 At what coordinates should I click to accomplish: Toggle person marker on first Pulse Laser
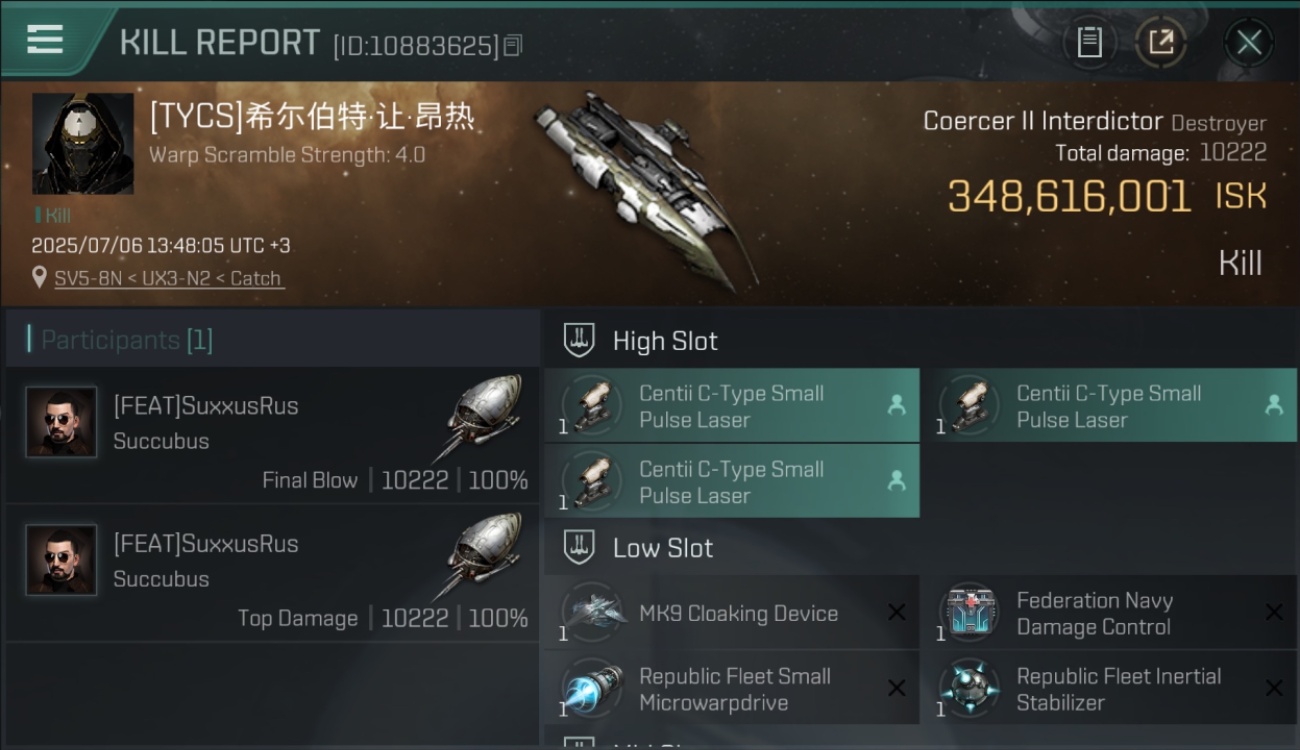point(896,405)
